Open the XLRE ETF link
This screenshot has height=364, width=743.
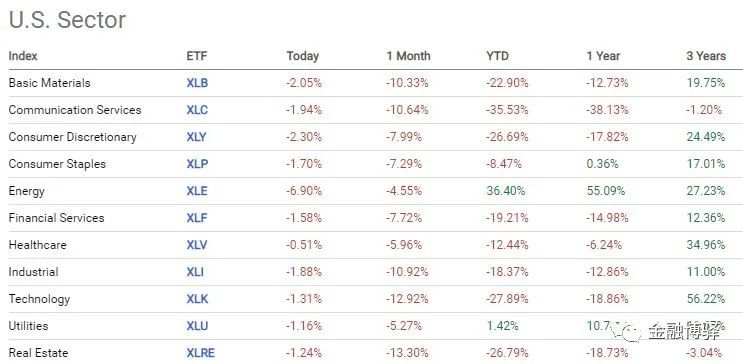[x=200, y=353]
